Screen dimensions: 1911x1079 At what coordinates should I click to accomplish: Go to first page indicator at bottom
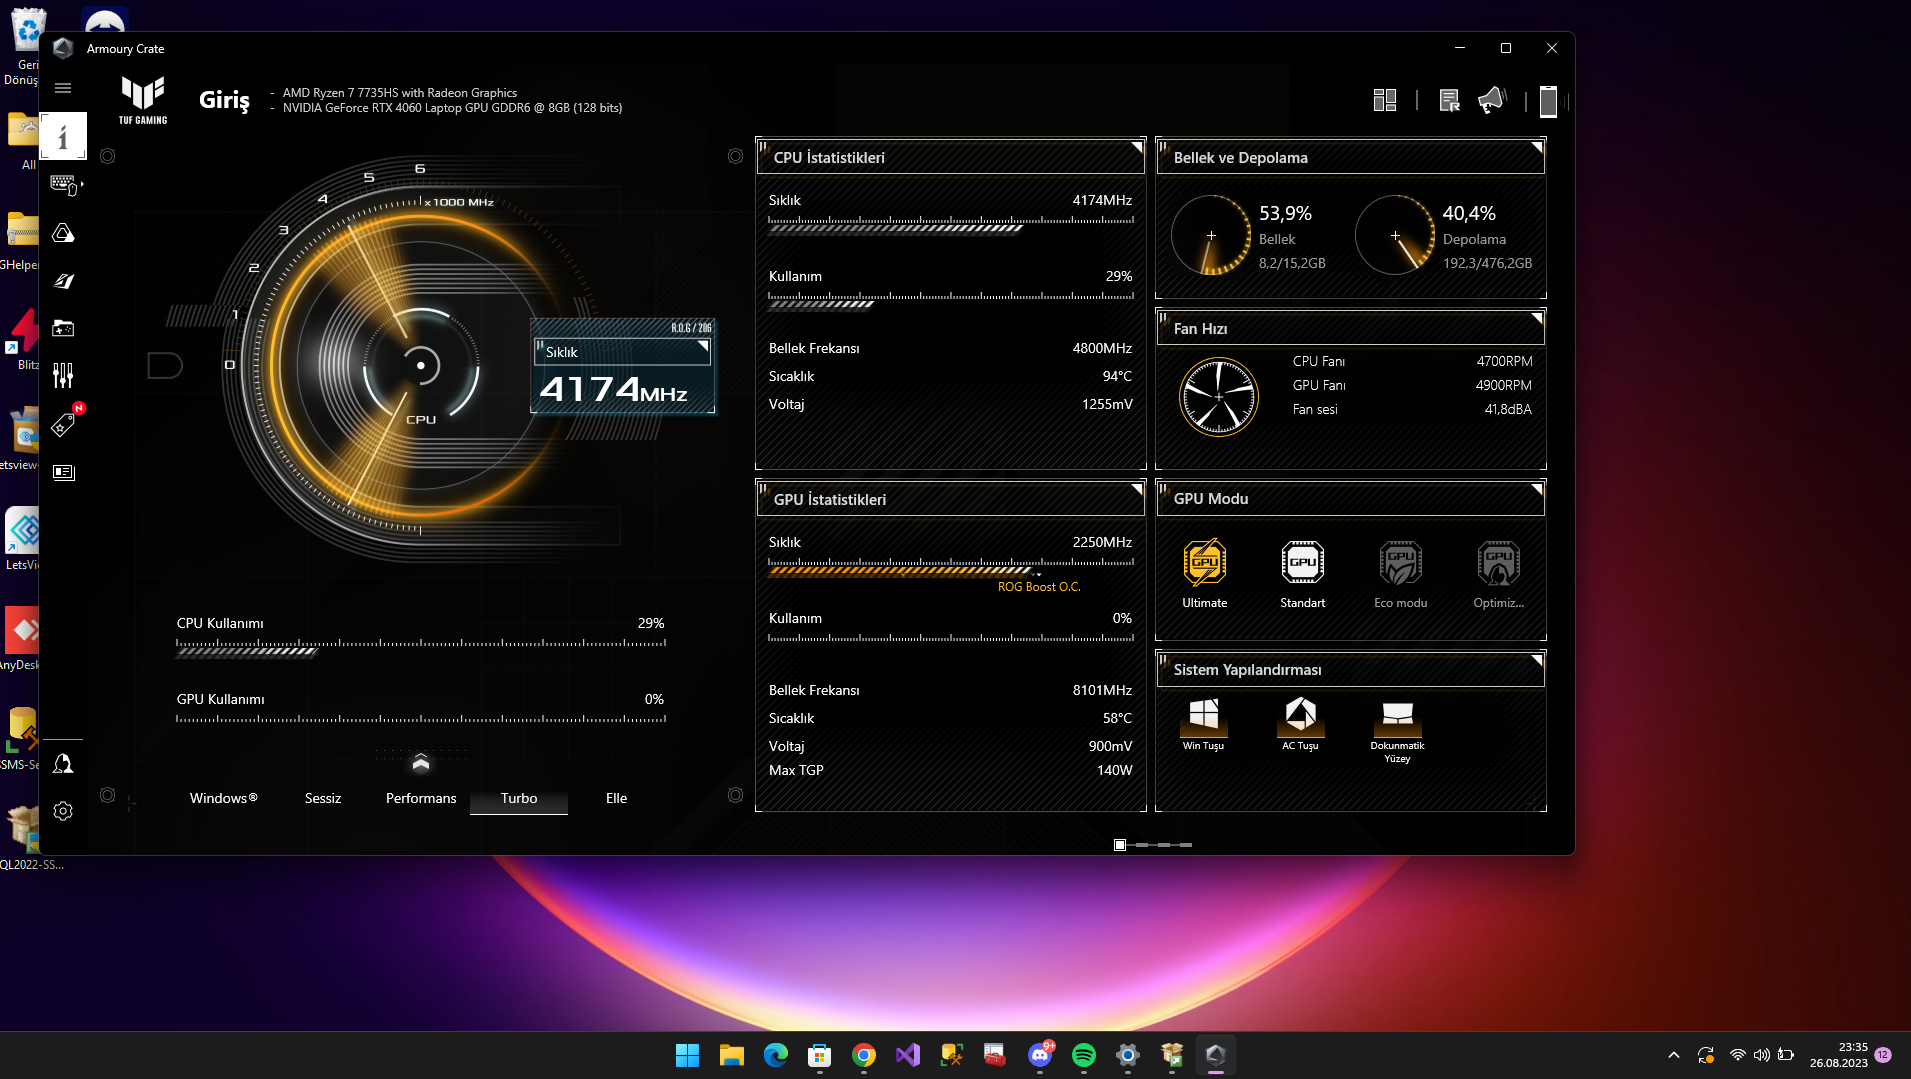coord(1120,845)
